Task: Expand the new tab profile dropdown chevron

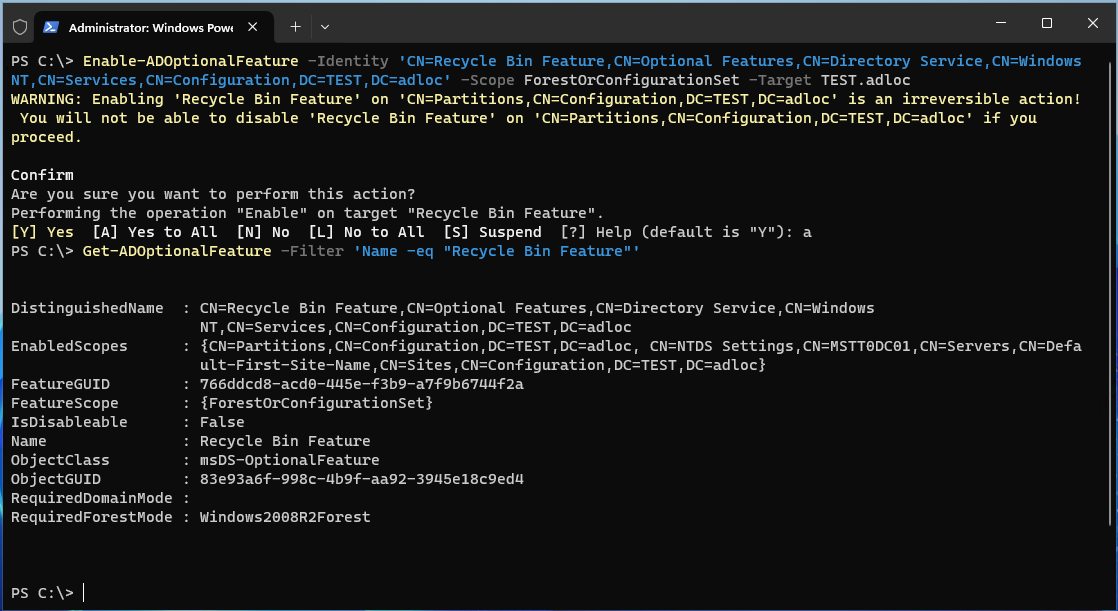Action: click(325, 26)
